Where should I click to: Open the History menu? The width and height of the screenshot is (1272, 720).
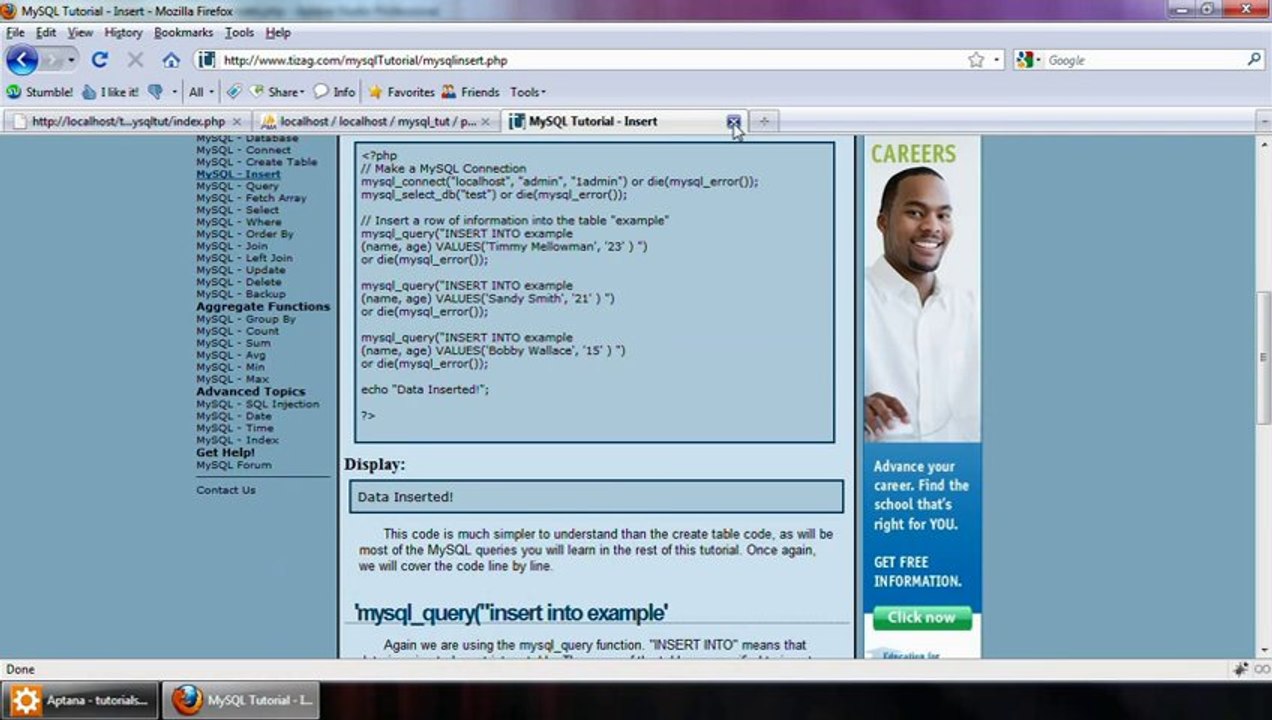[x=123, y=32]
